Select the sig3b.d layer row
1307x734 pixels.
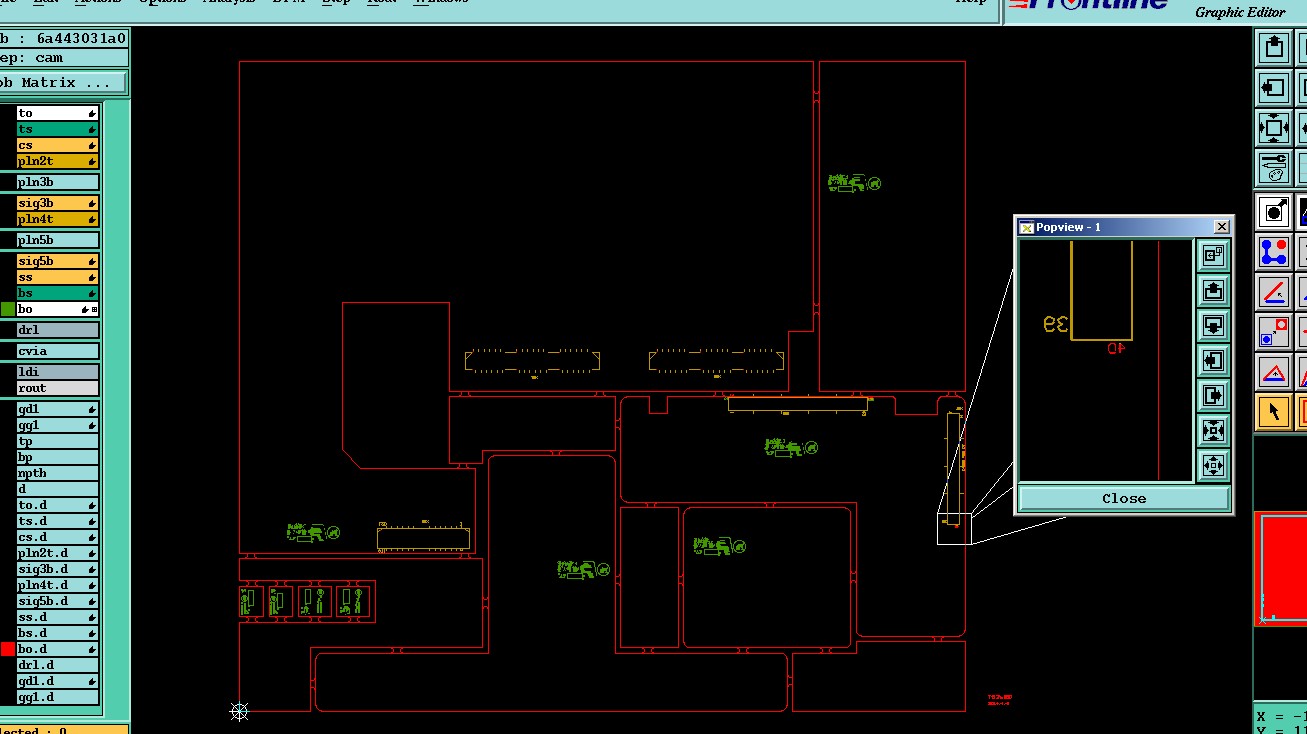58,569
